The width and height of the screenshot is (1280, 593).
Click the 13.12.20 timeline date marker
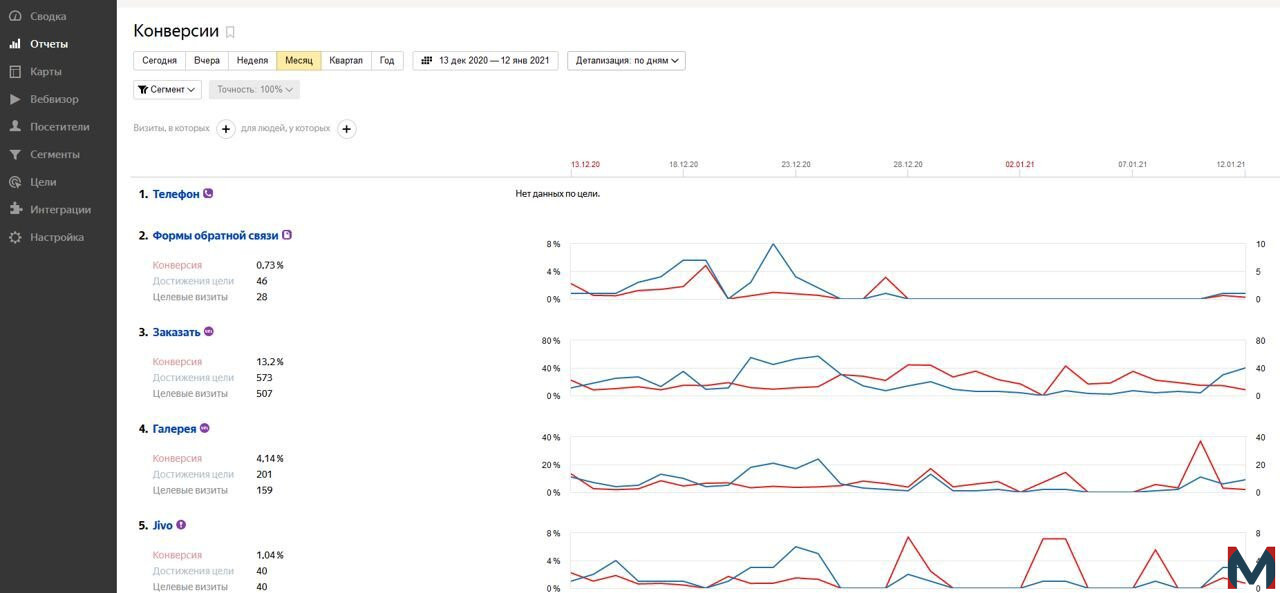pyautogui.click(x=585, y=164)
